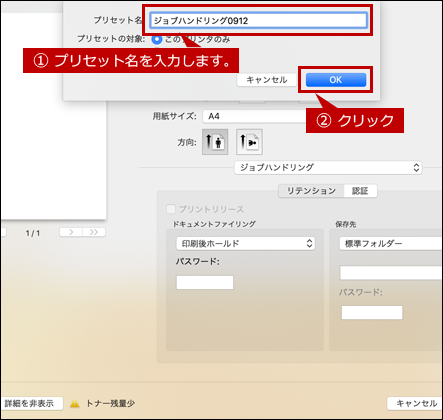This screenshot has width=443, height=420.
Task: Open the ジョブハンドリング panel dropdown
Action: [x=328, y=167]
